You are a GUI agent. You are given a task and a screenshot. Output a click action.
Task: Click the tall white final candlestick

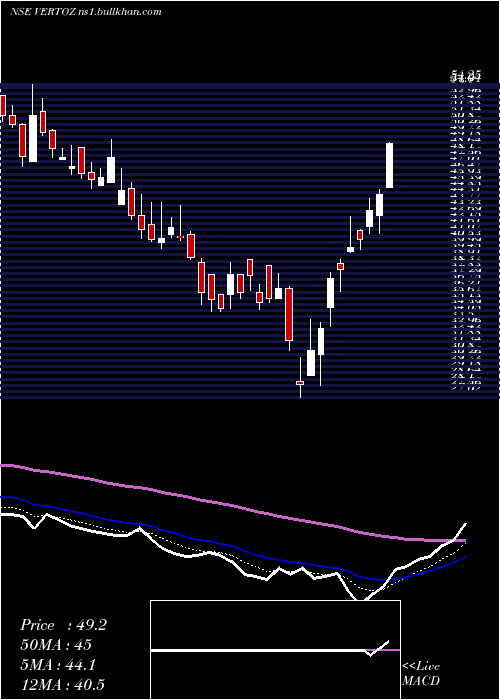389,165
